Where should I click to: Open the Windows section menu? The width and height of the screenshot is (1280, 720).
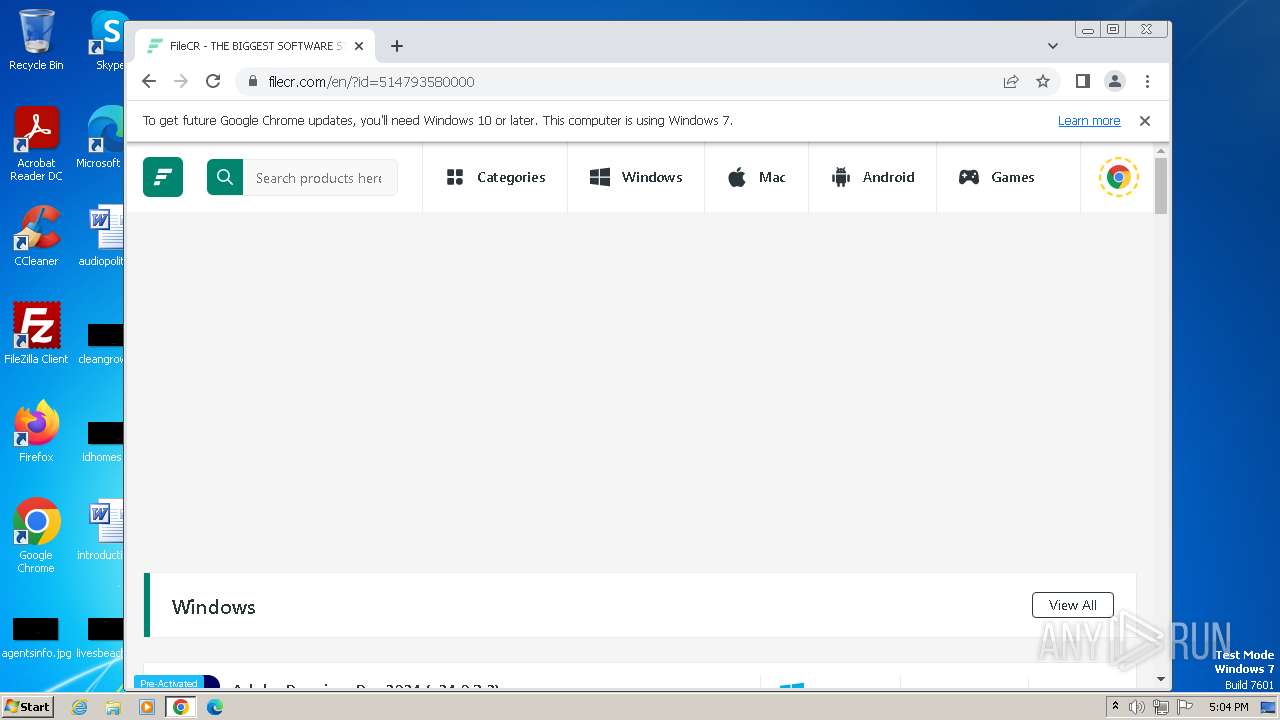pos(636,177)
